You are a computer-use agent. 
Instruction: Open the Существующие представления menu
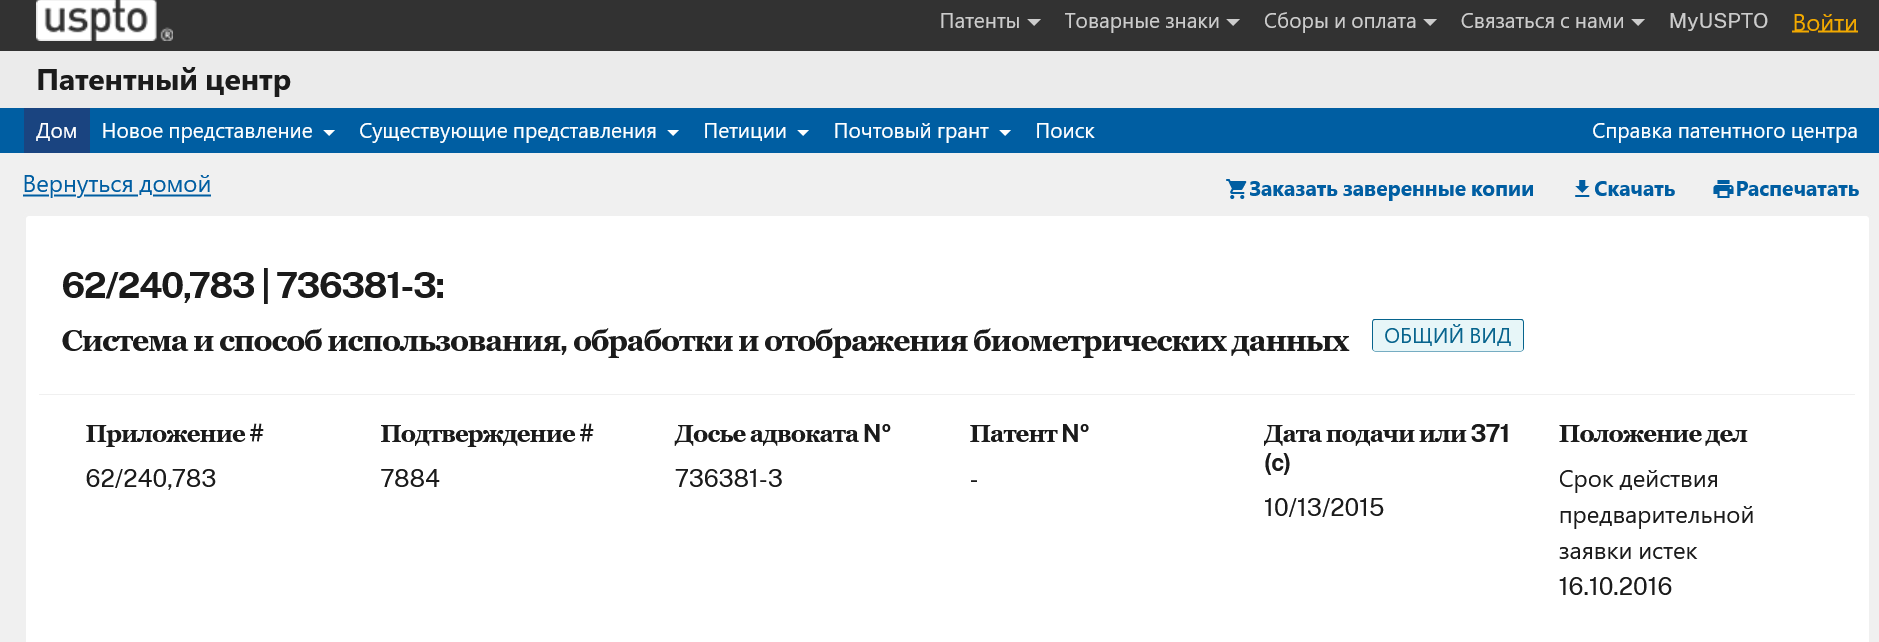[x=519, y=131]
